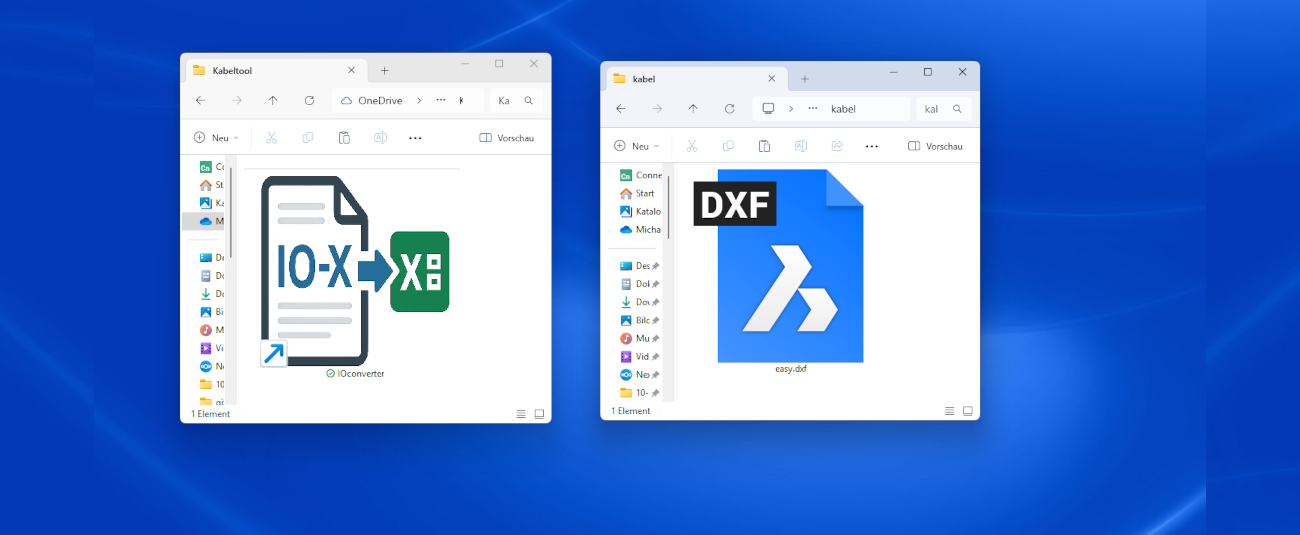1300x535 pixels.
Task: Toggle the Vorschau preview pane in the kabel window
Action: pos(935,146)
